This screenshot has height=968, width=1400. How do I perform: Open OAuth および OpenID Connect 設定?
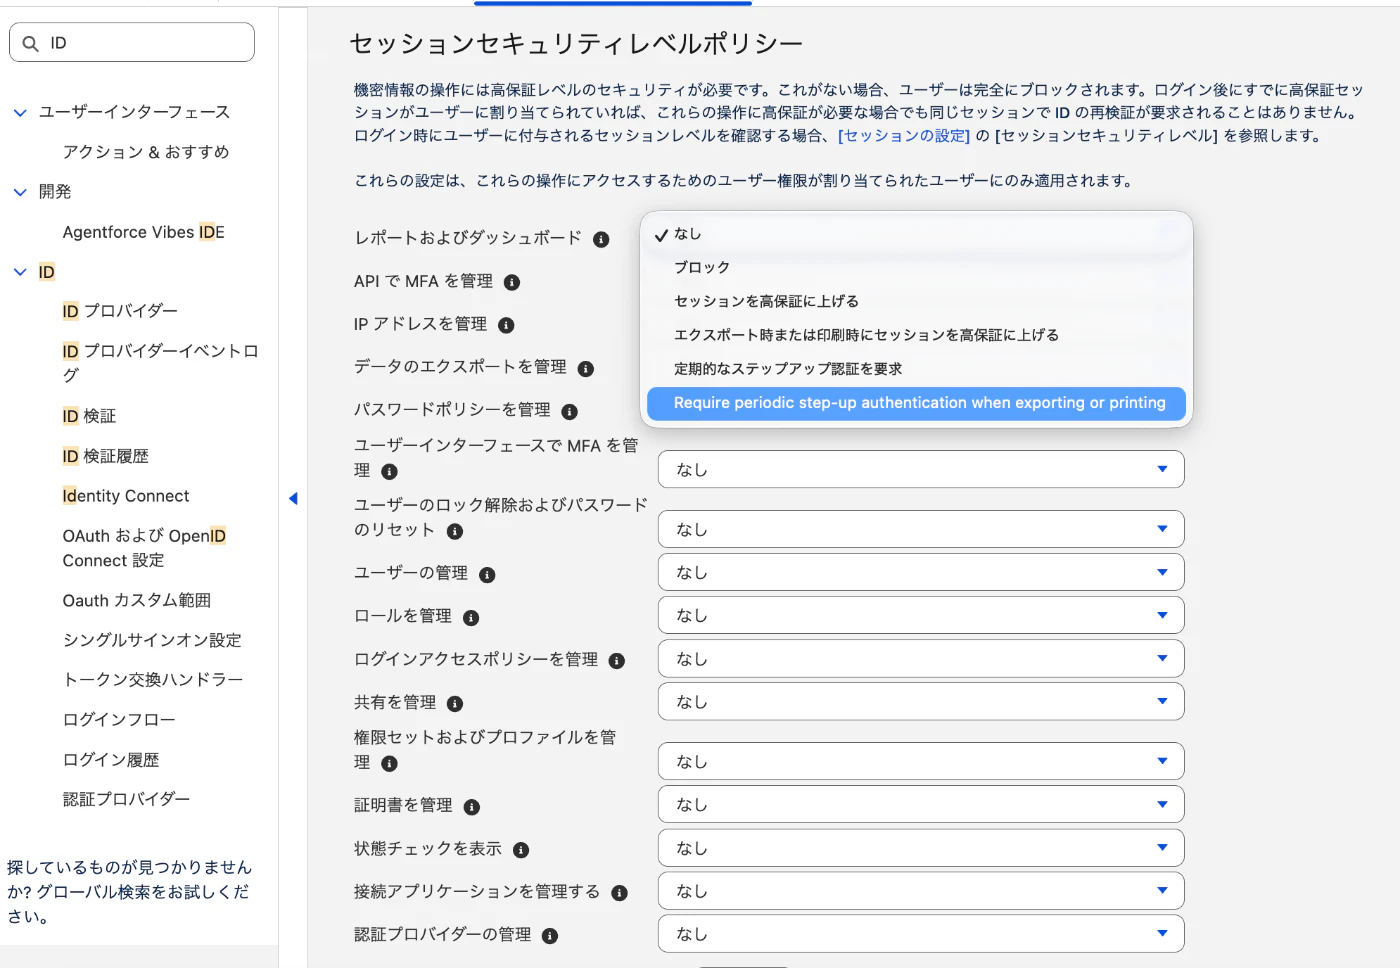144,548
